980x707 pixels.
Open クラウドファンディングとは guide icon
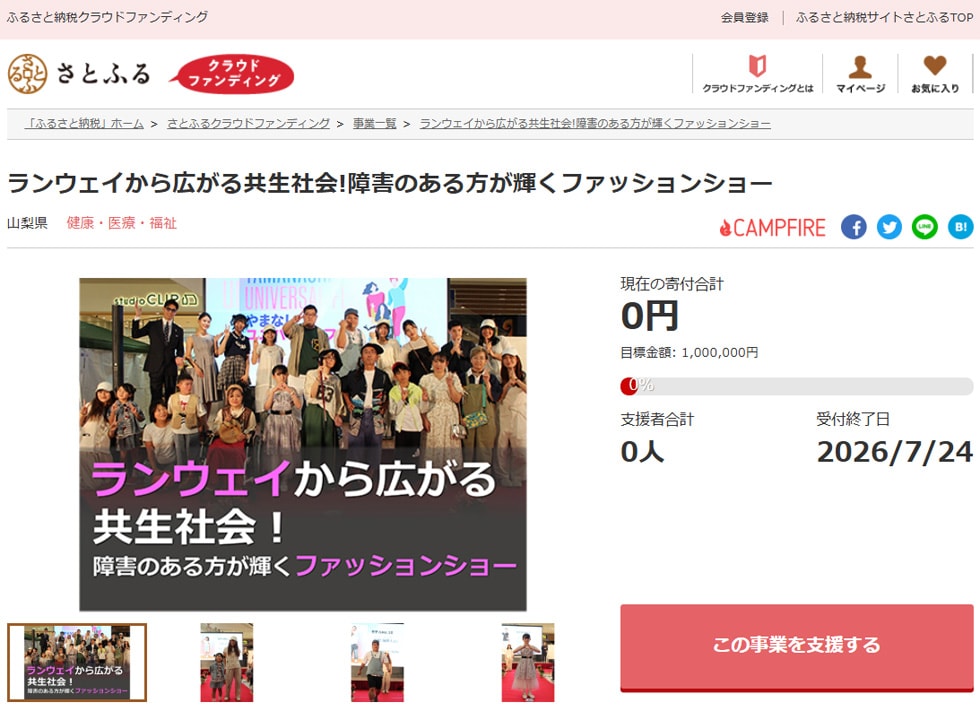[758, 74]
